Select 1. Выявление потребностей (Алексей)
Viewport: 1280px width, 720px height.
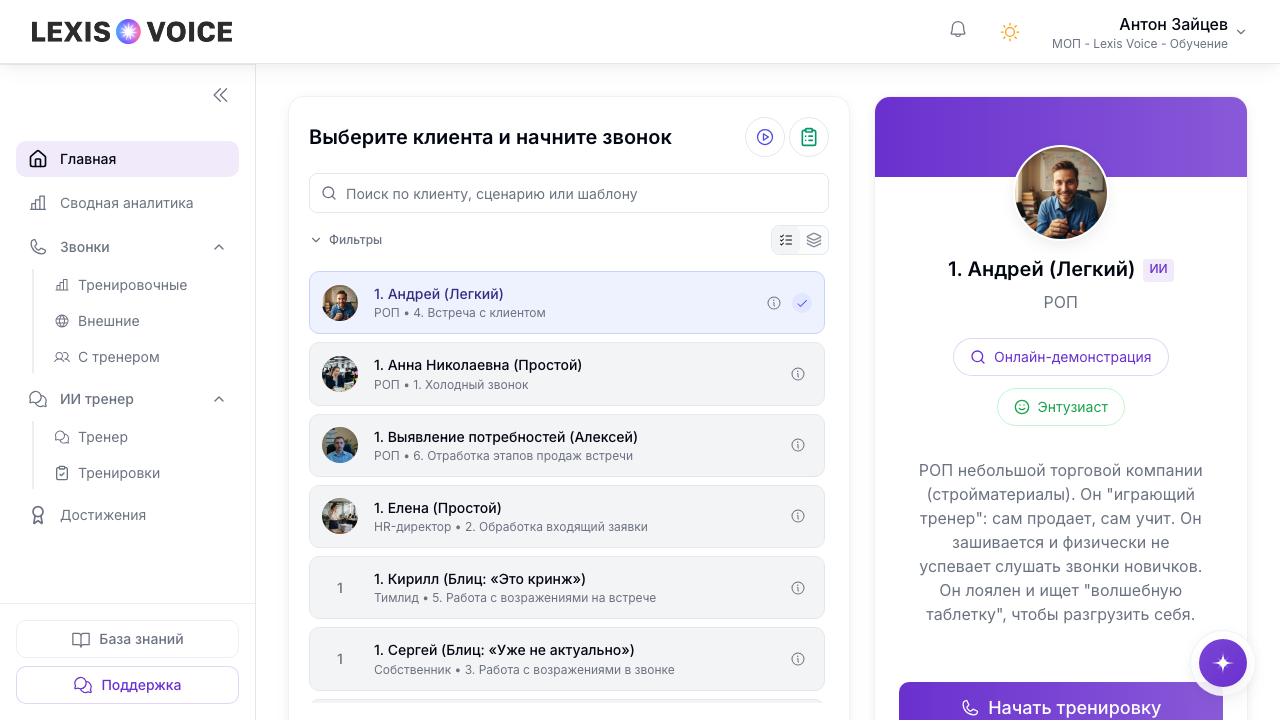pyautogui.click(x=567, y=445)
